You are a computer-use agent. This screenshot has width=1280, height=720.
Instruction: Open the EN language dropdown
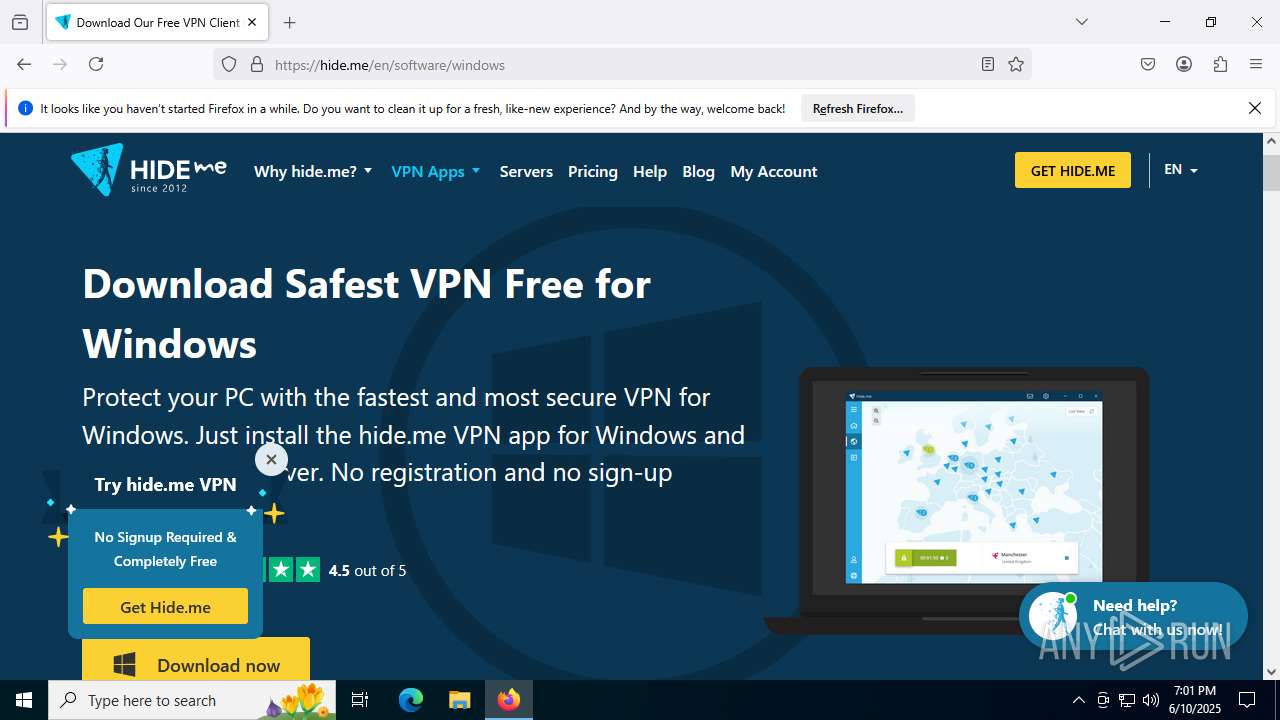(x=1181, y=170)
